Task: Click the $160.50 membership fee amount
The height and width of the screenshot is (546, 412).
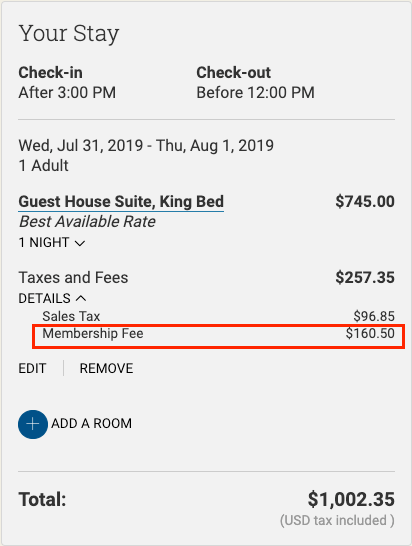Action: coord(370,334)
